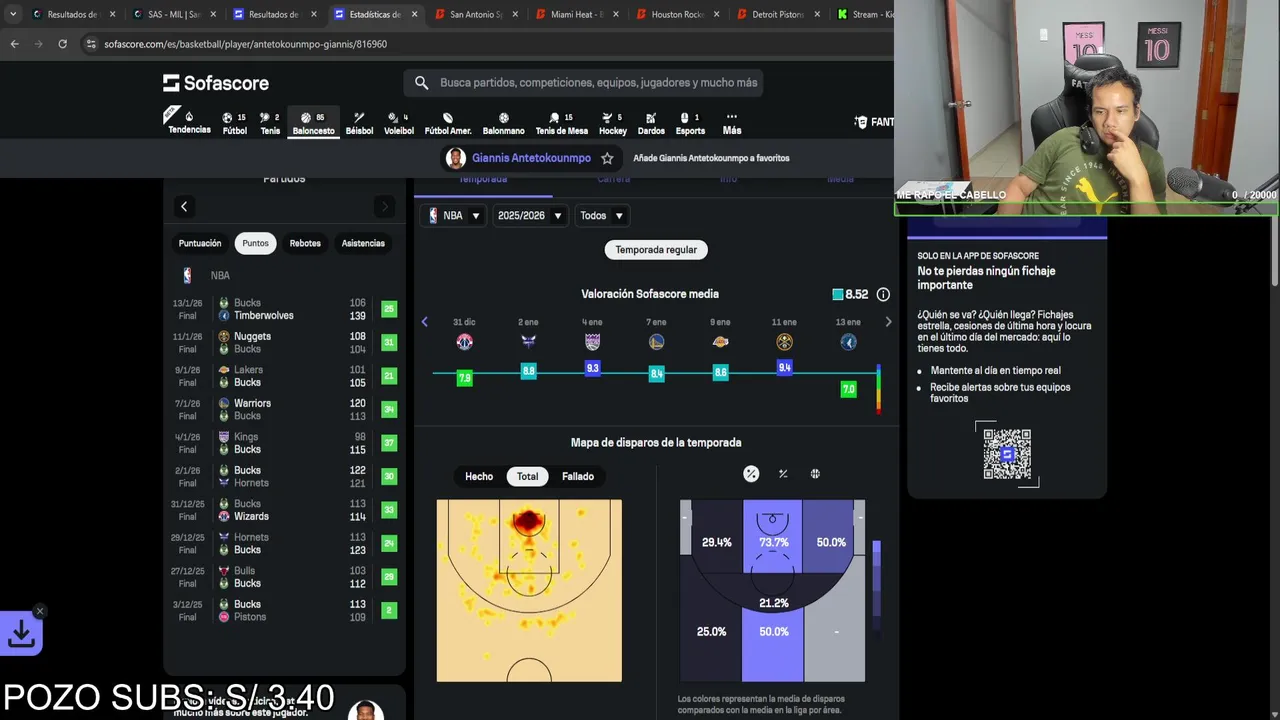Move rating chart to earlier games
Screen dimensions: 1280x720
coord(425,322)
